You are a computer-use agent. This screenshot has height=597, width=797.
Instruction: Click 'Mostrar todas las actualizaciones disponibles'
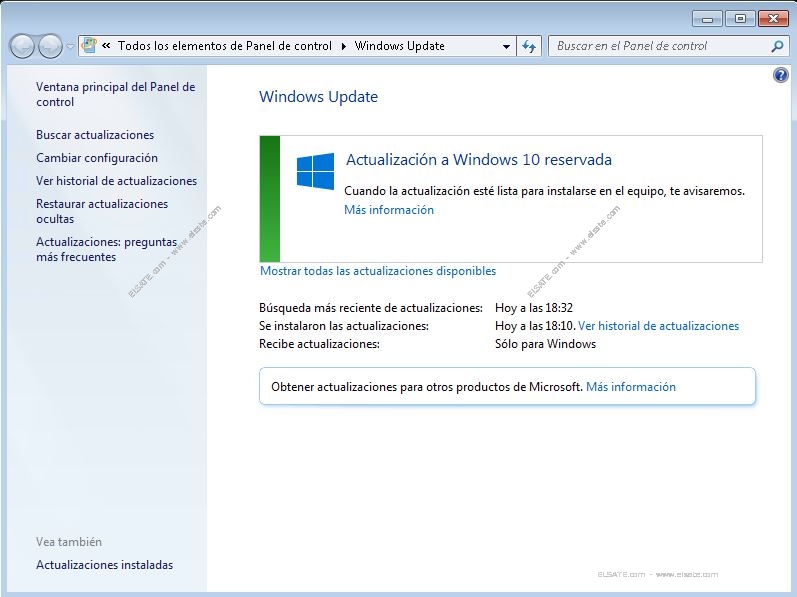(378, 271)
